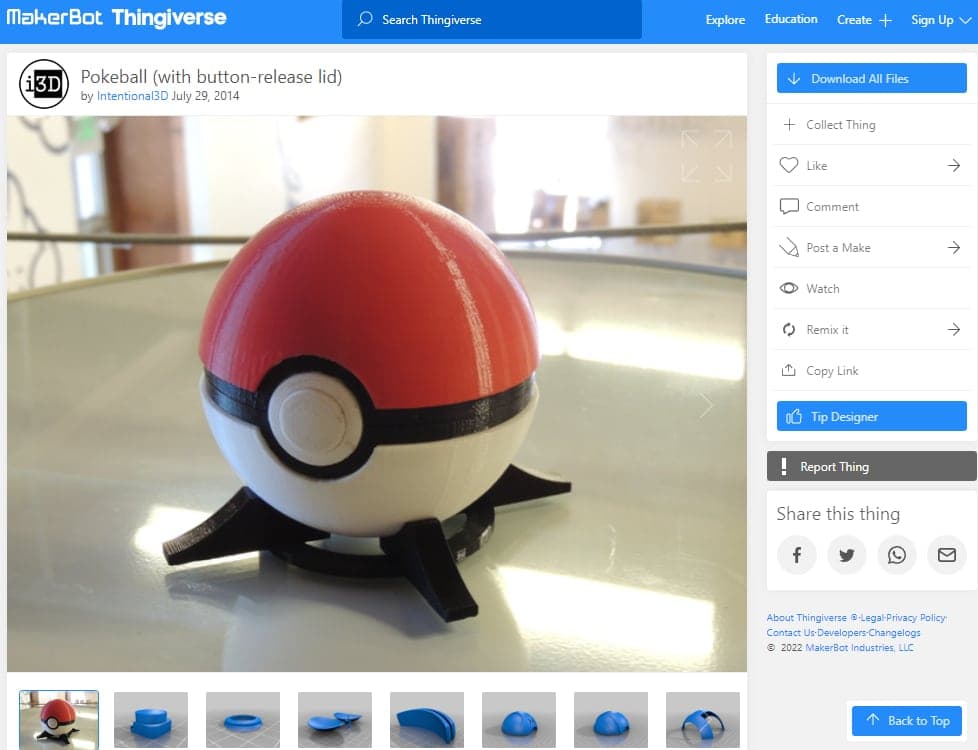Click the Report Thing exclamation icon
The height and width of the screenshot is (750, 978).
tap(784, 466)
